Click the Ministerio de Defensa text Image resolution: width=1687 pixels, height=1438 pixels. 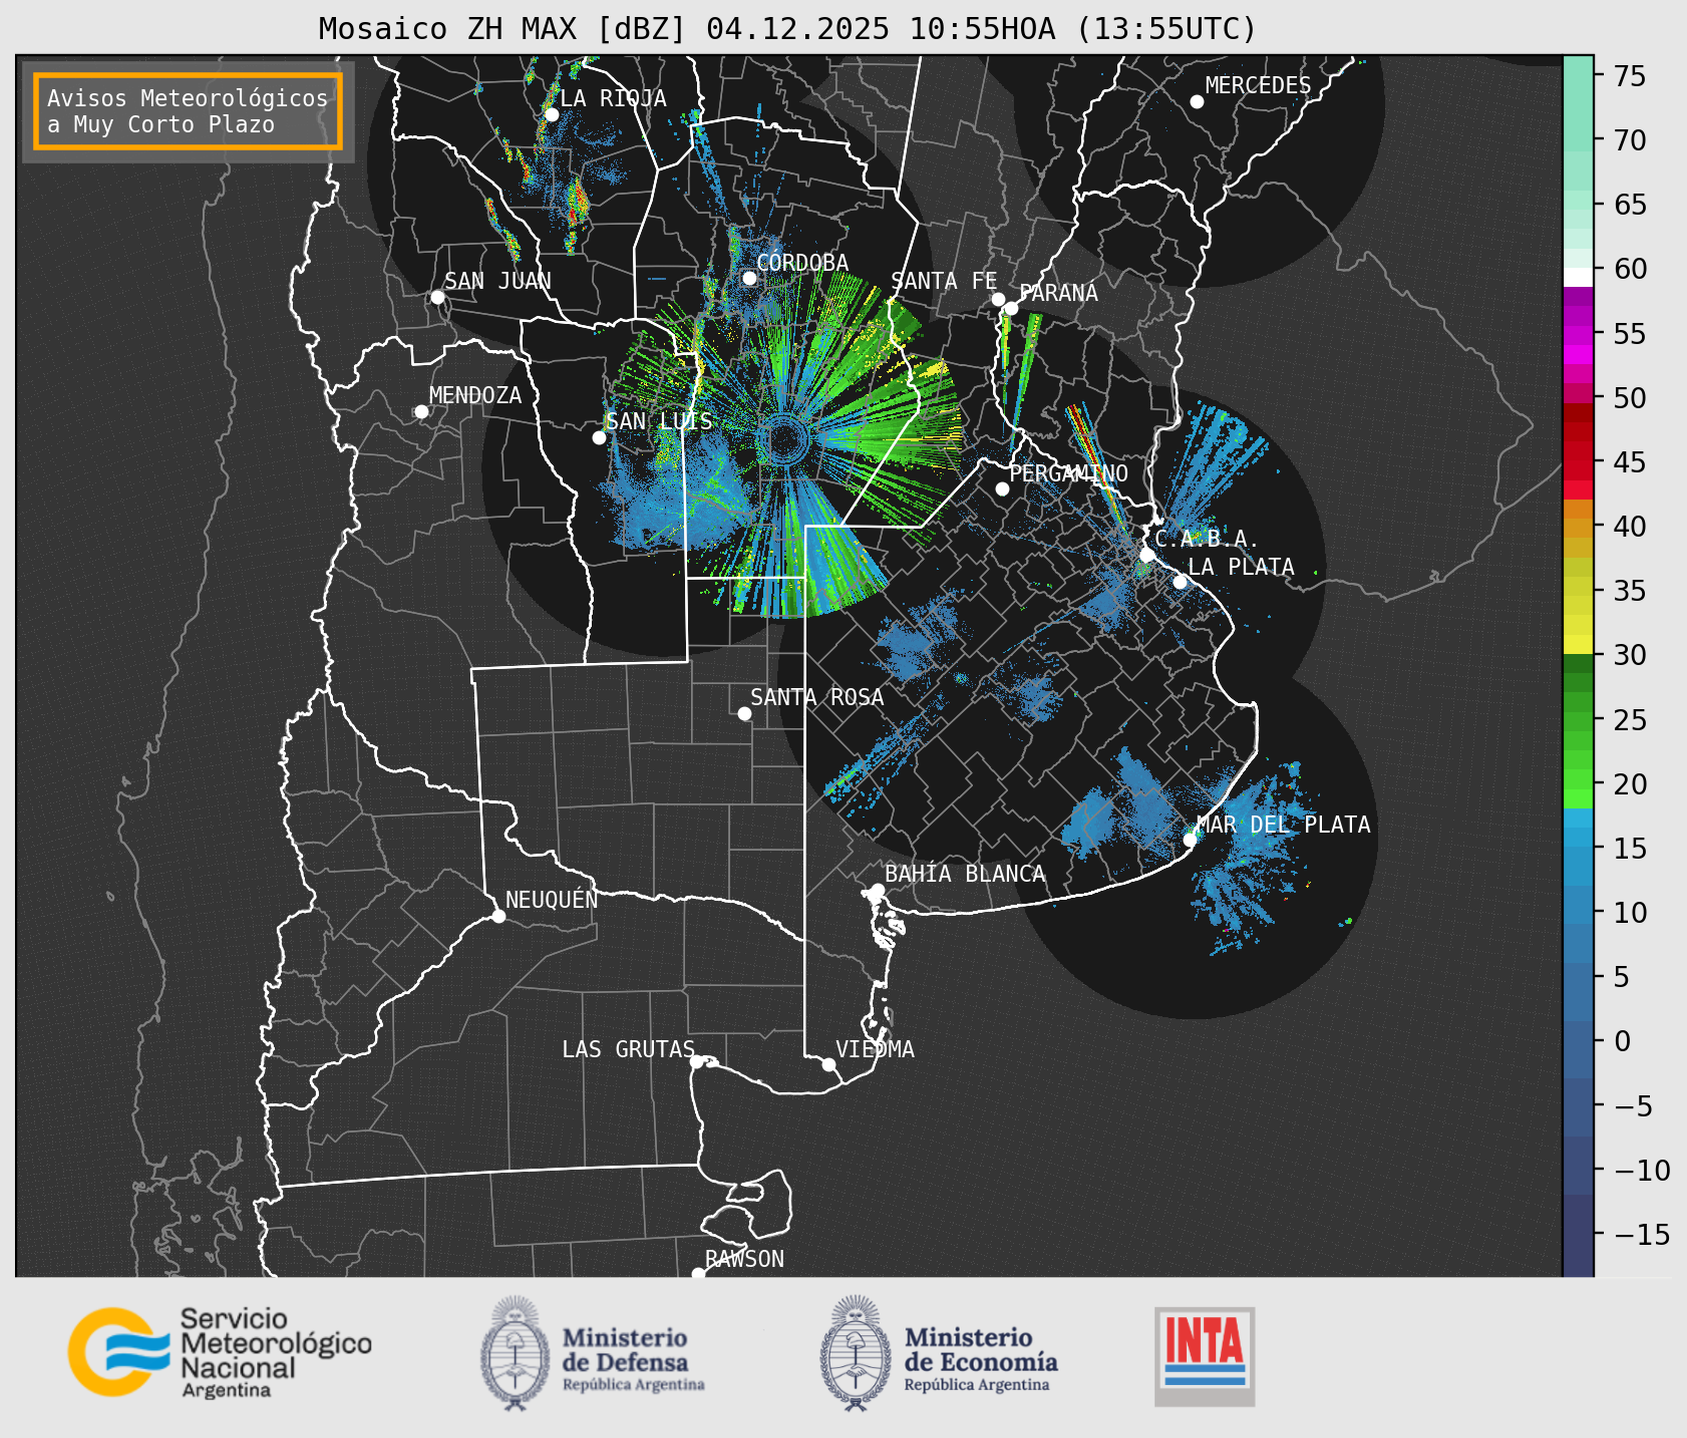(633, 1360)
